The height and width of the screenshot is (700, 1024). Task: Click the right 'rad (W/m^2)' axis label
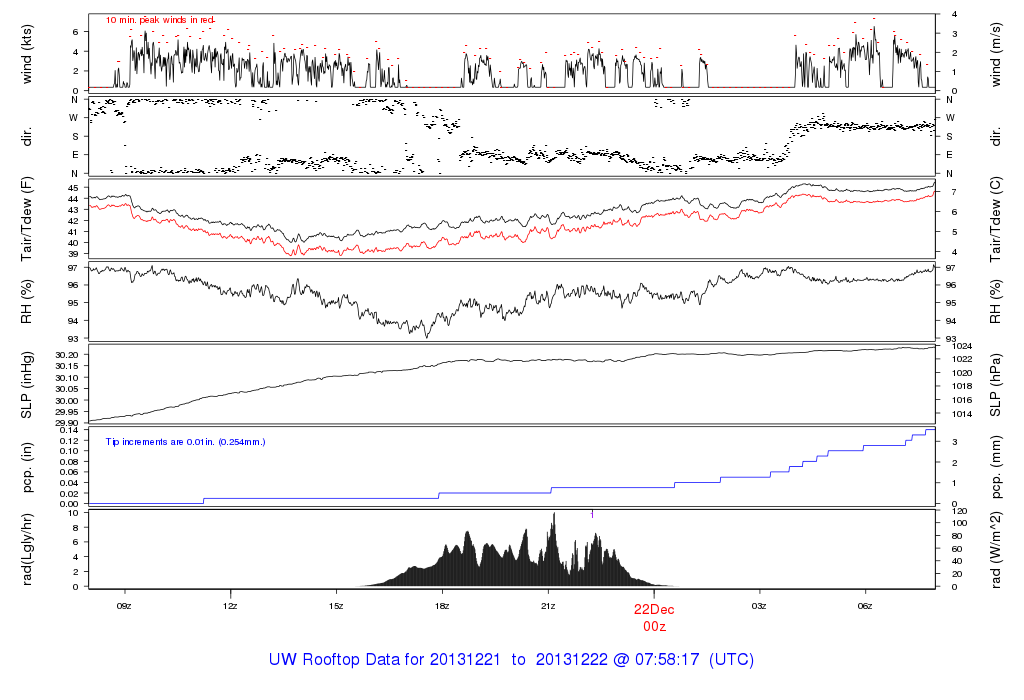point(995,549)
